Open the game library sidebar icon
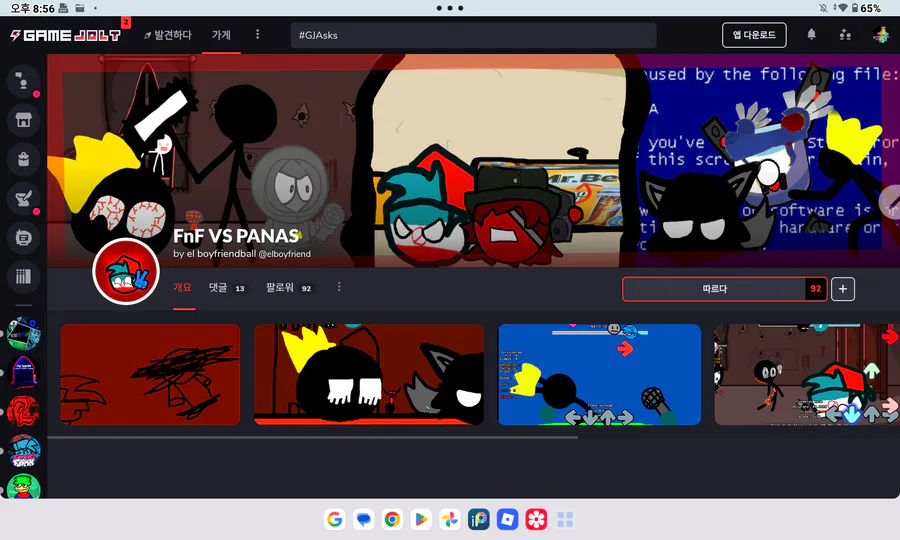900x540 pixels. coord(24,276)
